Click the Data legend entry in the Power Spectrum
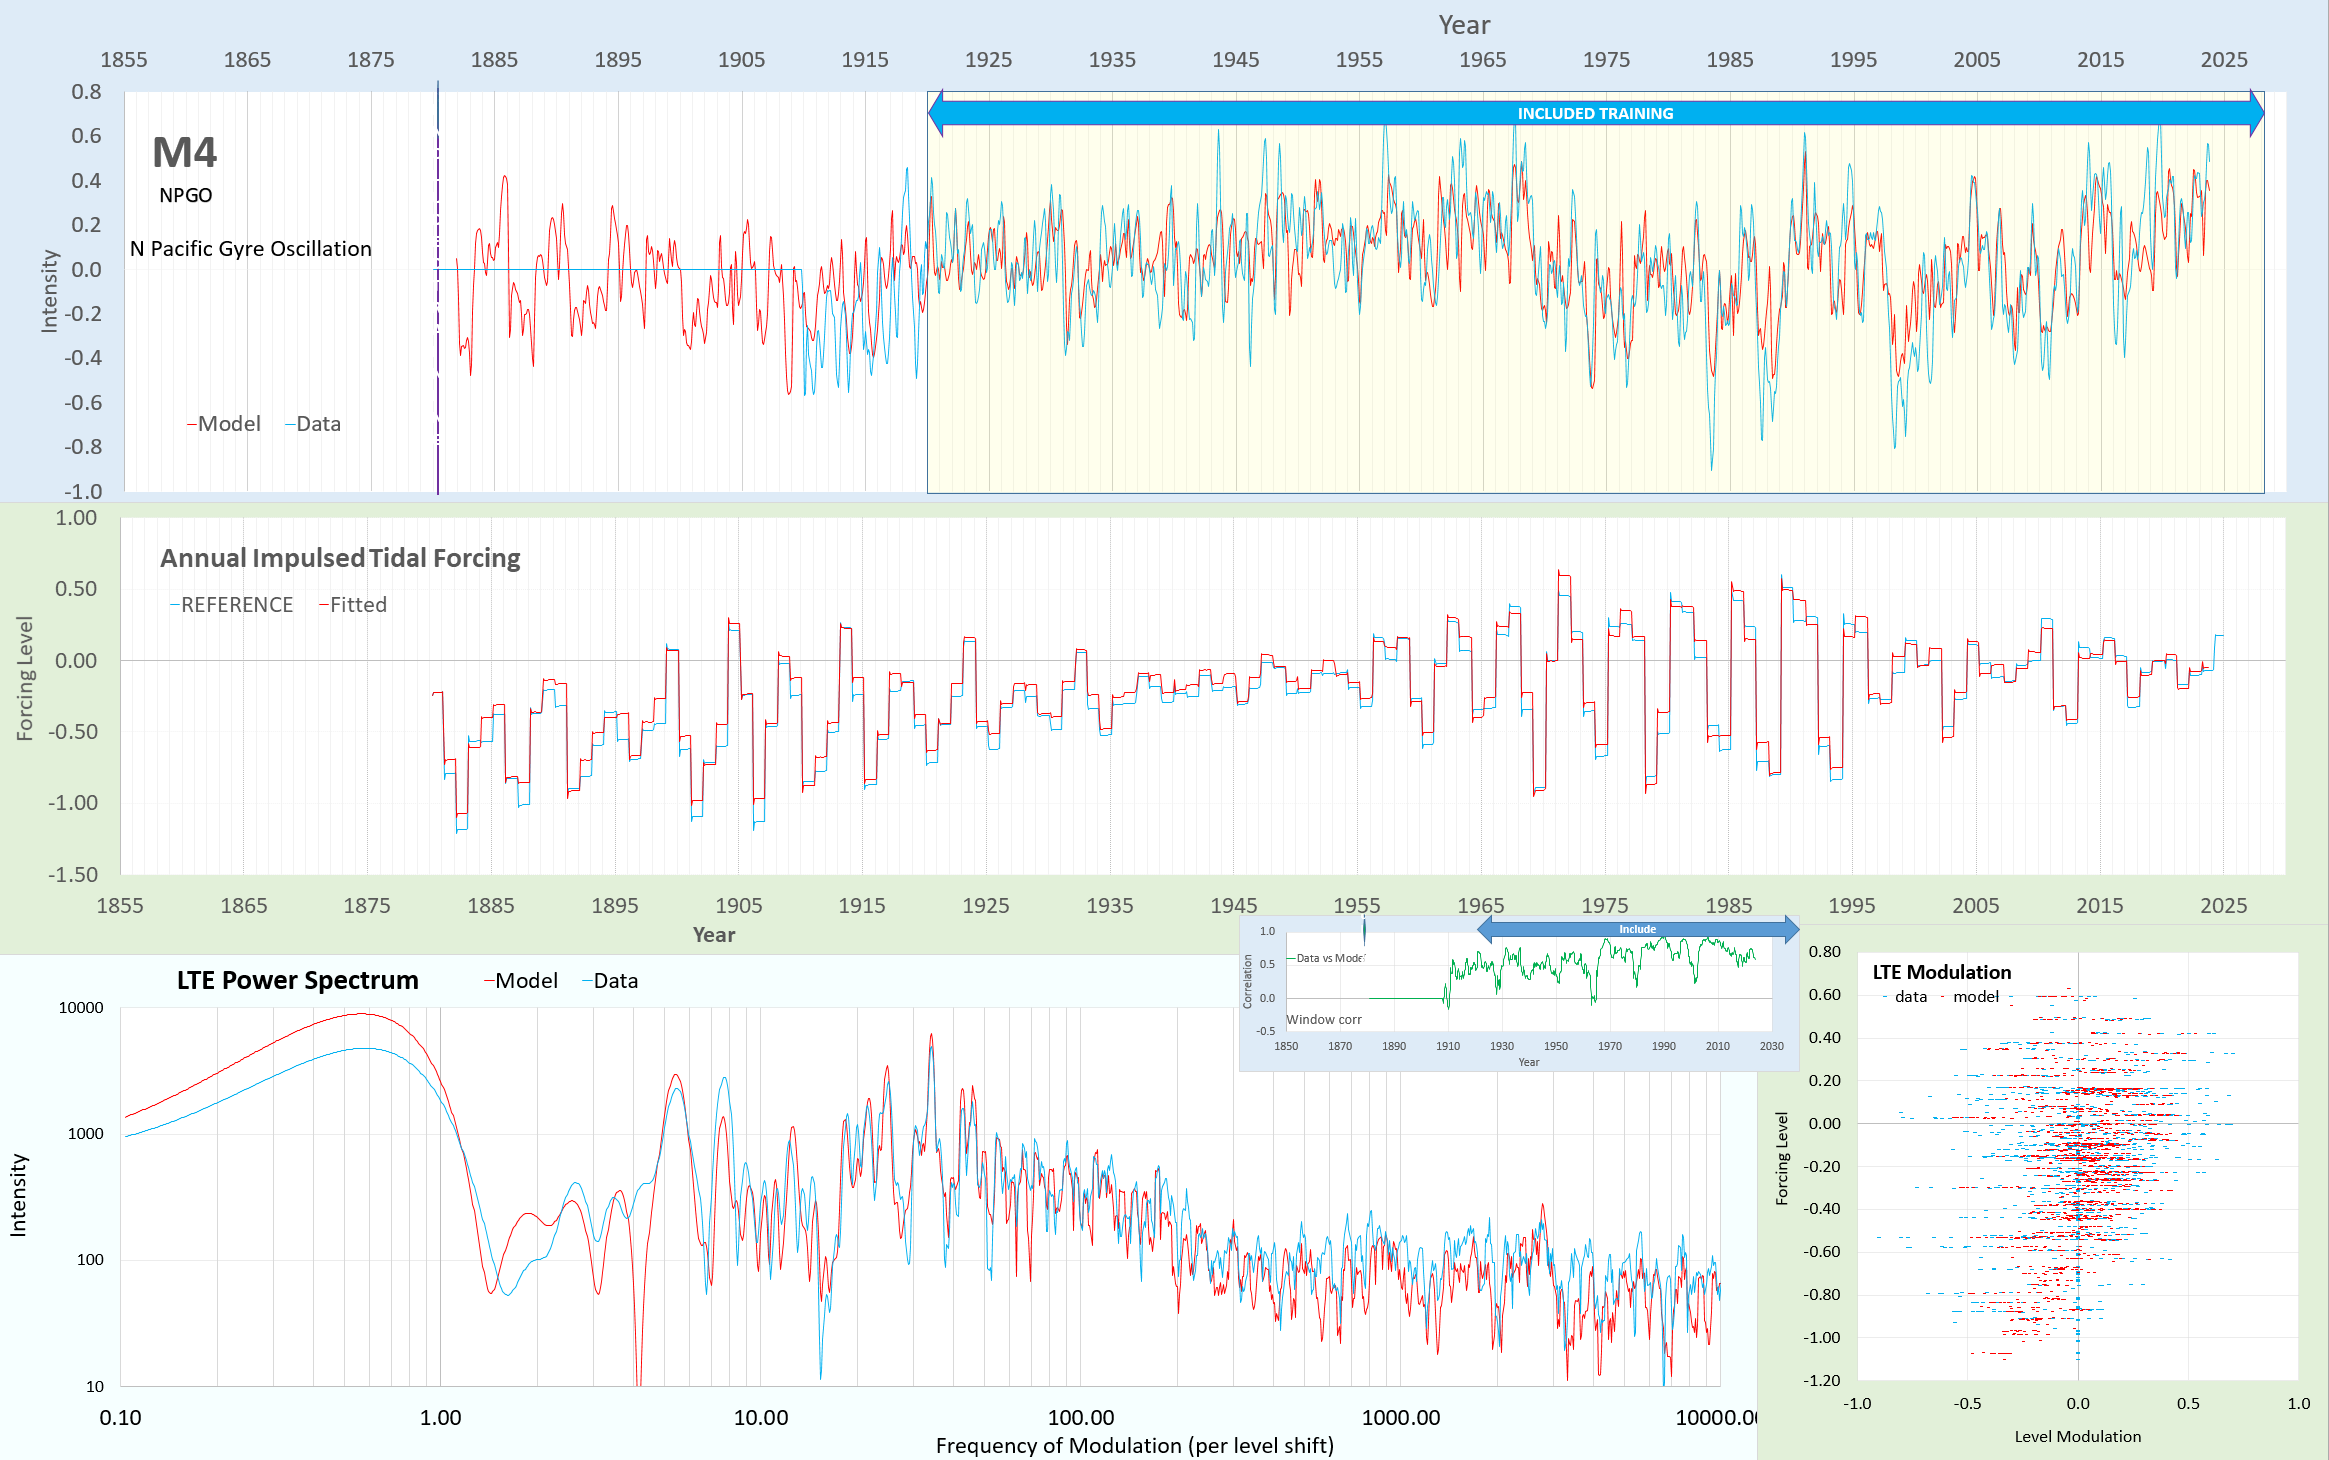Viewport: 2329px width, 1460px height. pyautogui.click(x=612, y=981)
